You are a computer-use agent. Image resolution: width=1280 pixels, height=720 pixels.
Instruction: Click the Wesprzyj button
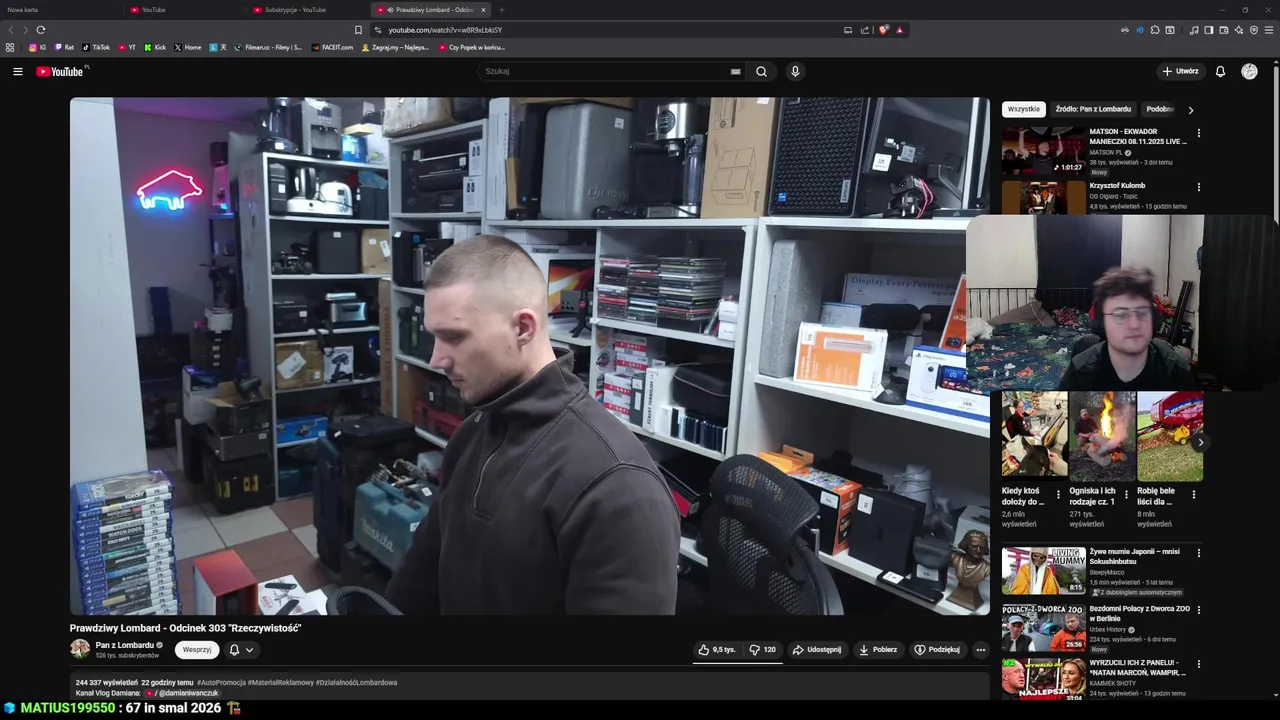pyautogui.click(x=197, y=650)
